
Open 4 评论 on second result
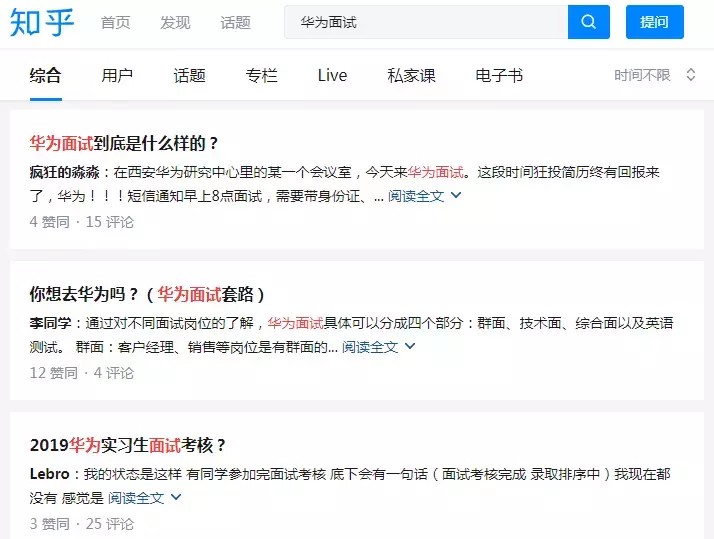[114, 373]
